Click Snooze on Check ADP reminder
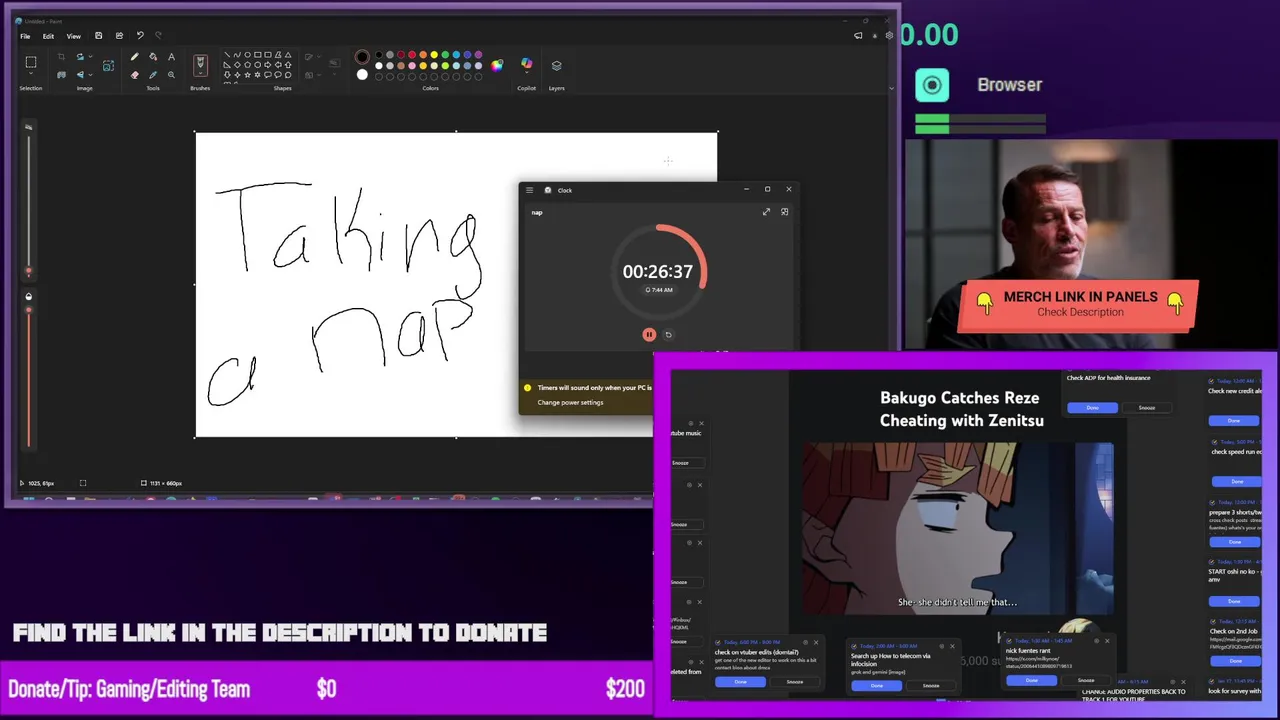Image resolution: width=1280 pixels, height=720 pixels. point(1147,407)
